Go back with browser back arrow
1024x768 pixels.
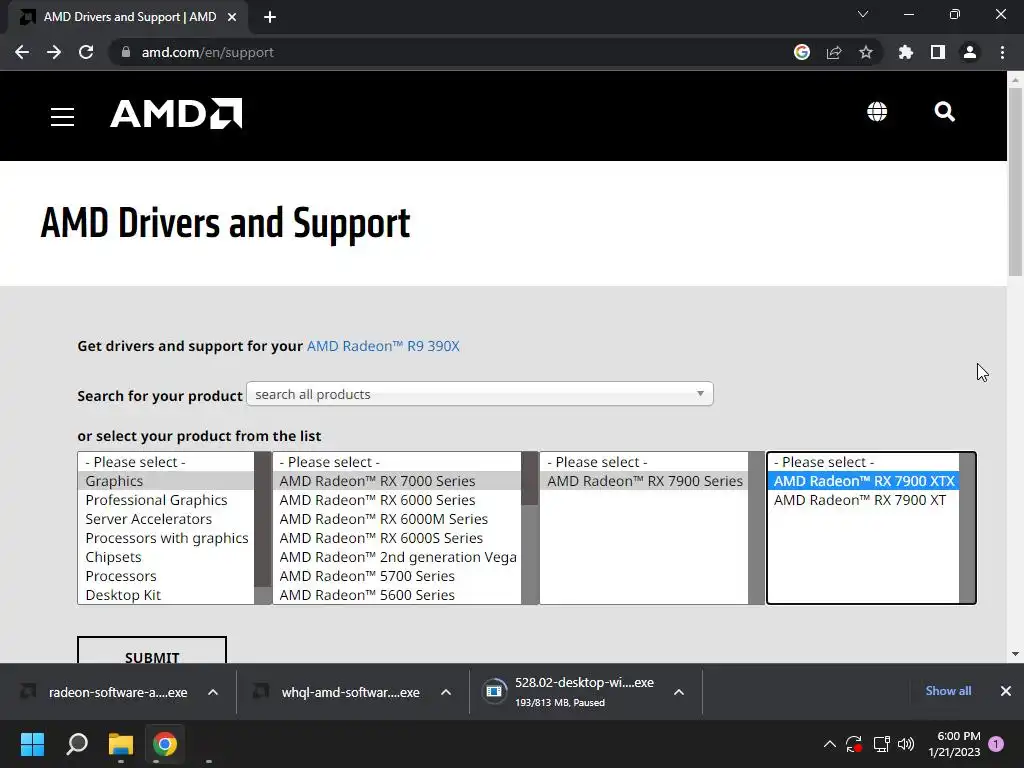click(x=22, y=52)
